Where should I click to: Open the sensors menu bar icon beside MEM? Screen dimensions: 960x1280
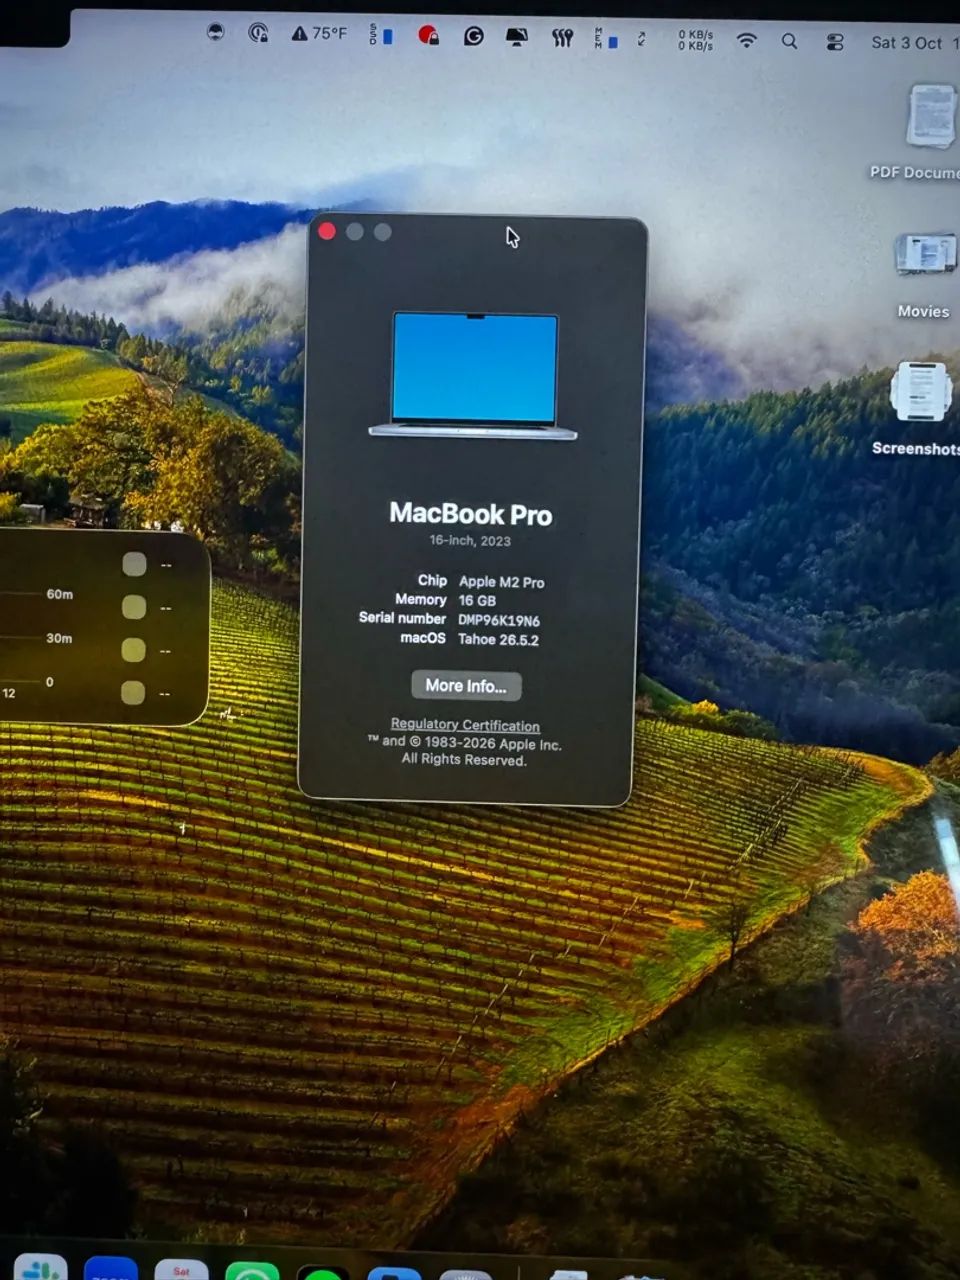click(563, 38)
